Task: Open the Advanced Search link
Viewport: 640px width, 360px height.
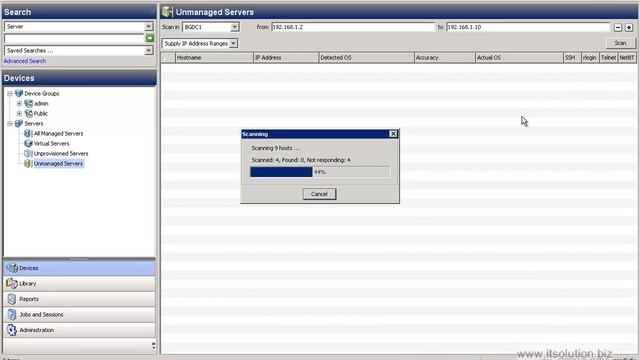Action: tap(25, 61)
